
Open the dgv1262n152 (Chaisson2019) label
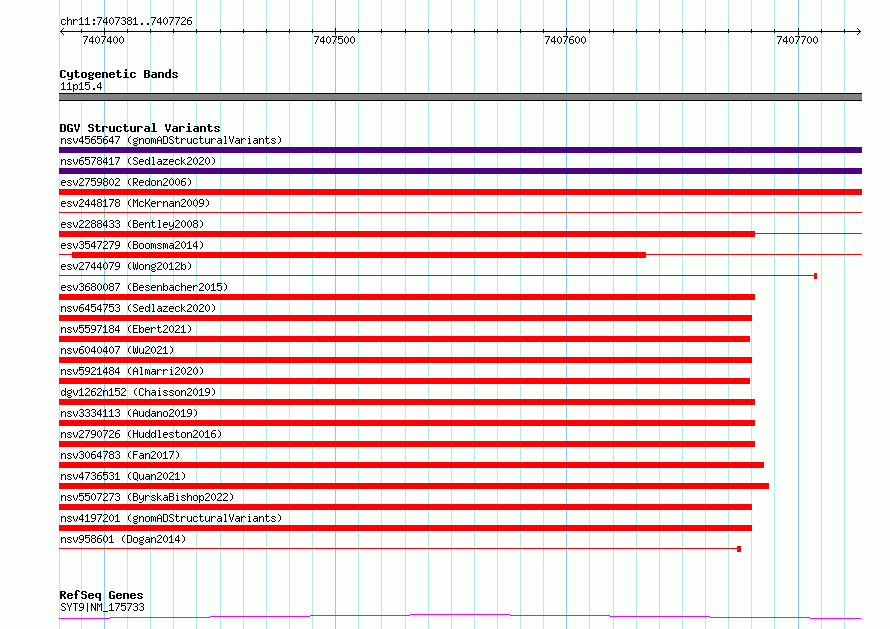[x=138, y=392]
